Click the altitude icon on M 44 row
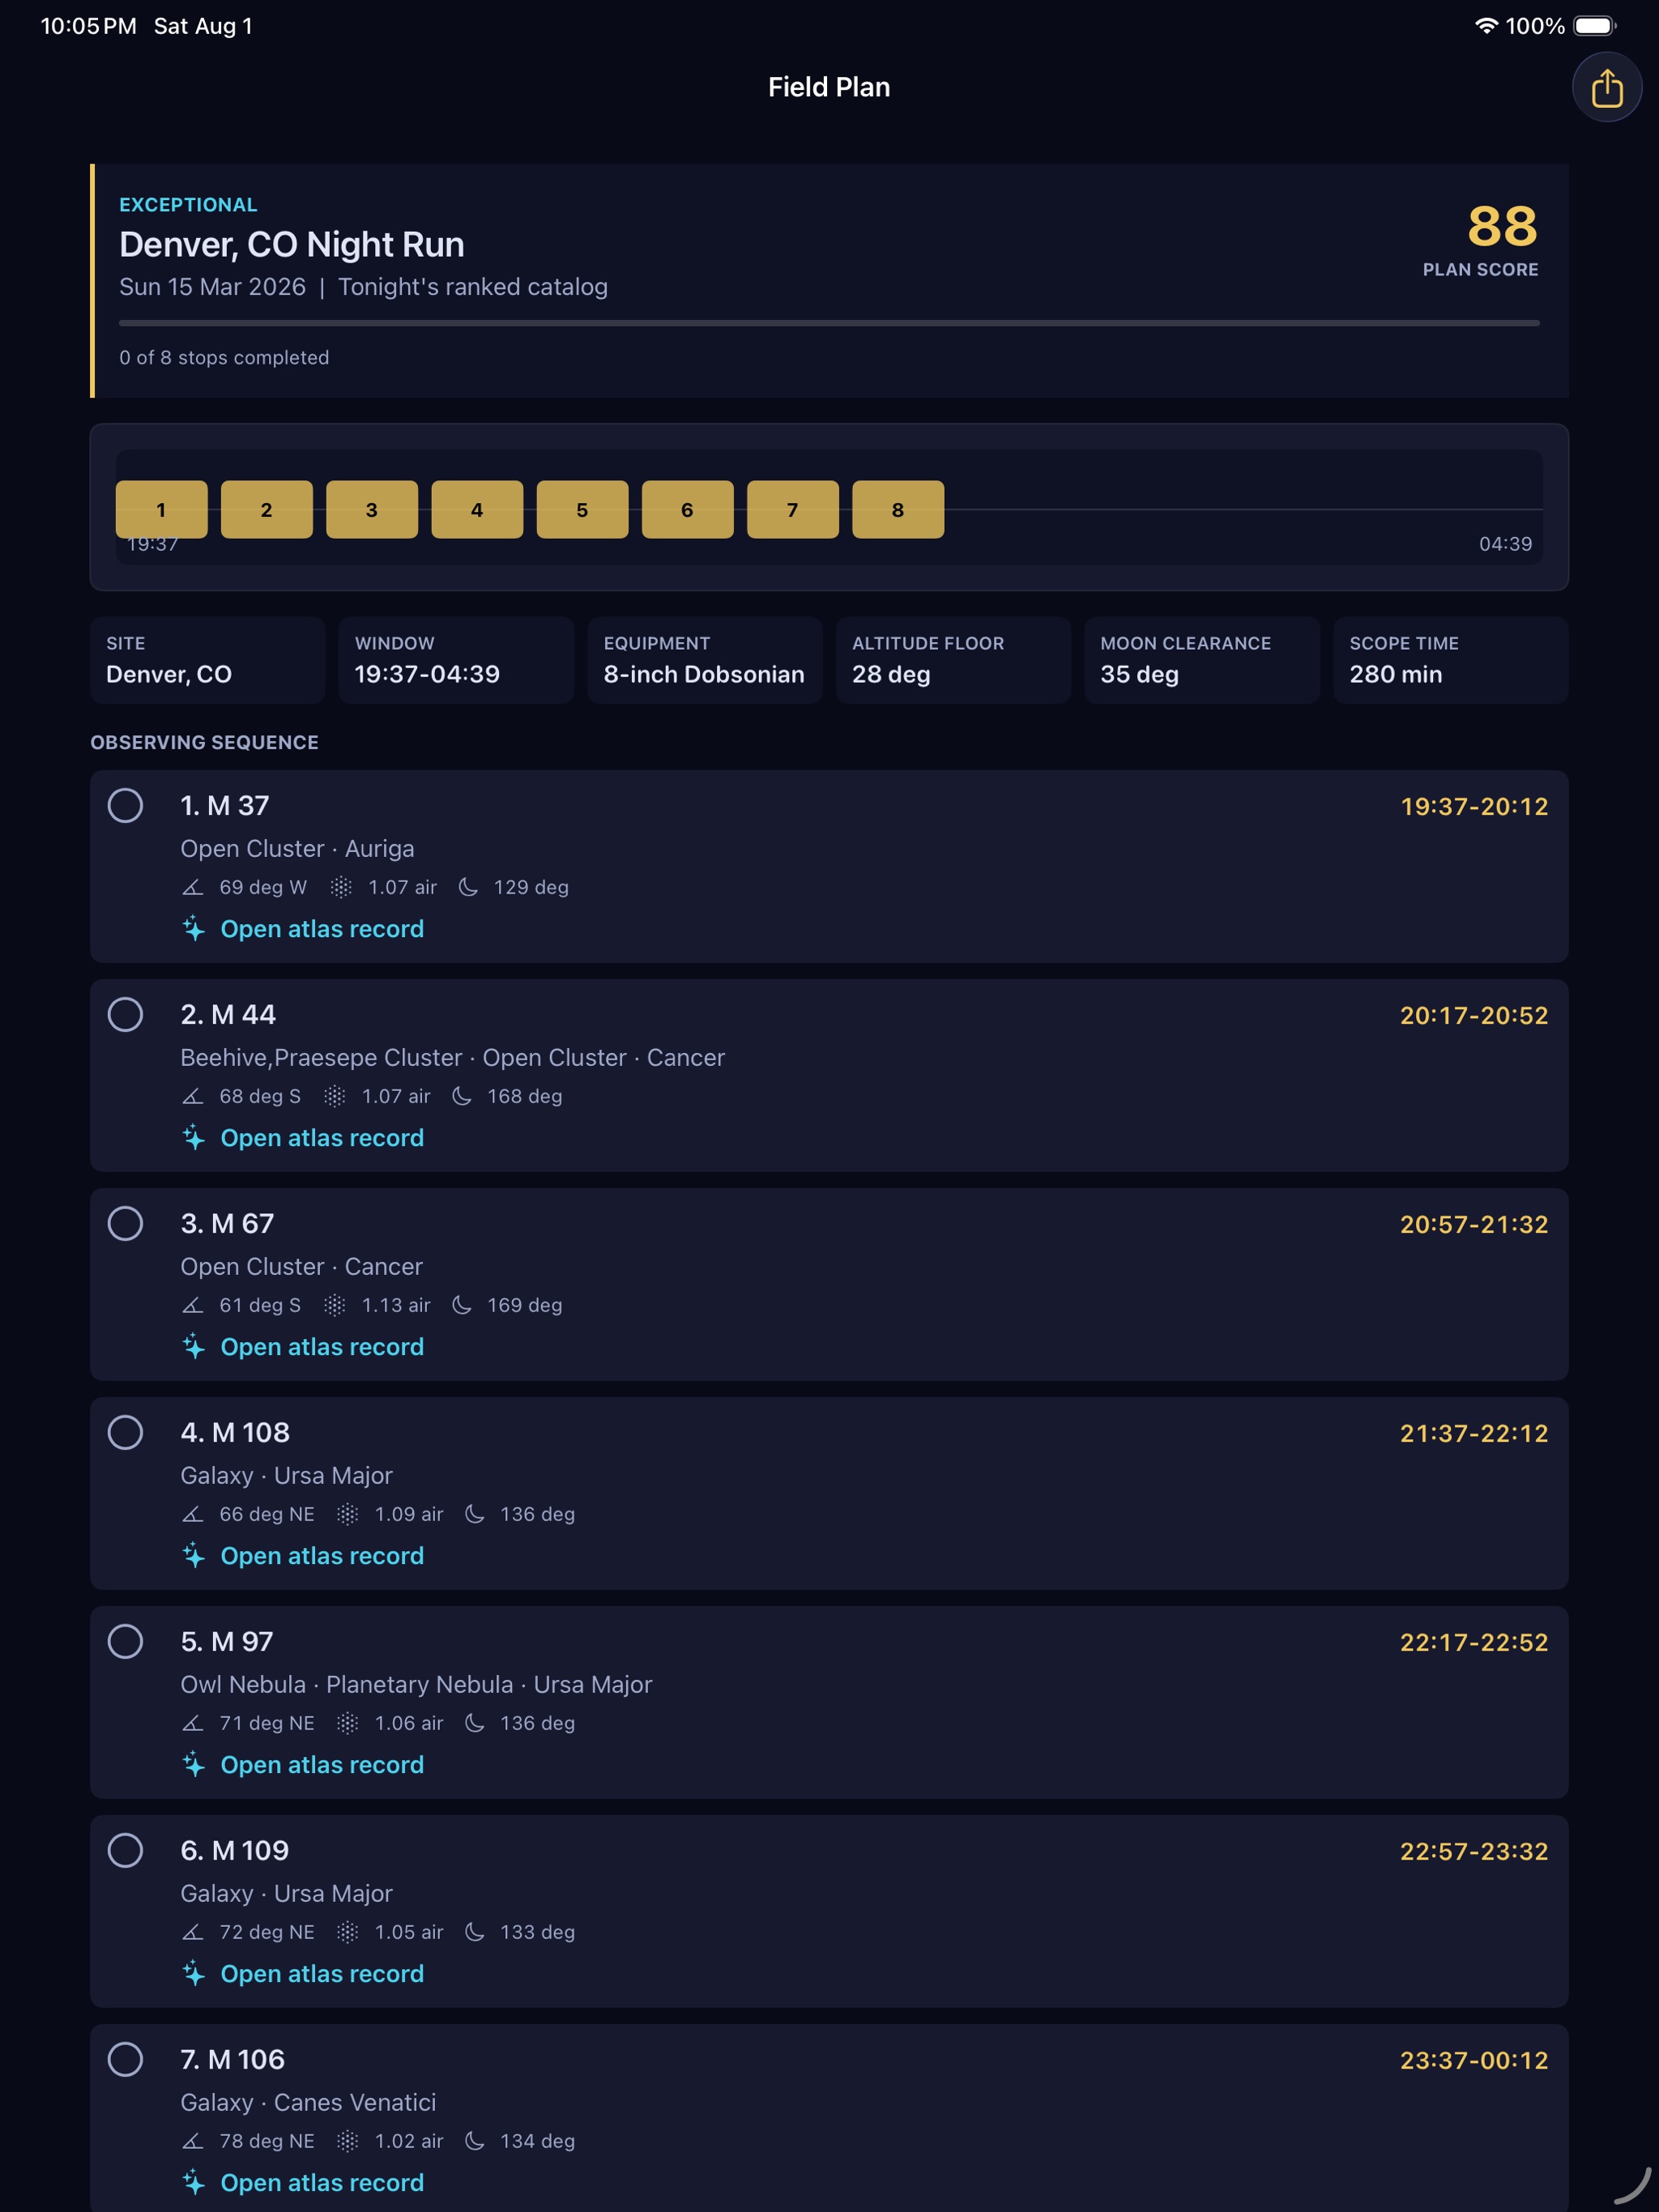The height and width of the screenshot is (2212, 1659). [193, 1097]
